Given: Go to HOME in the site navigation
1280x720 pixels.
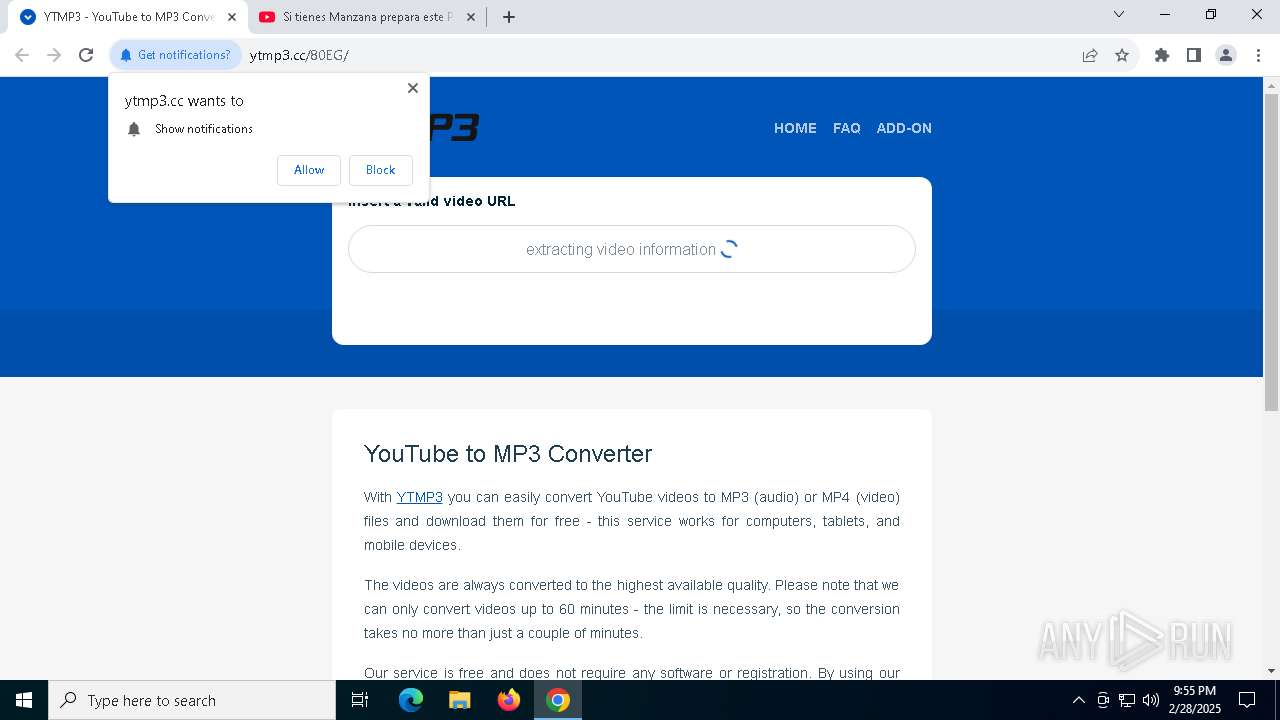Looking at the screenshot, I should [795, 128].
